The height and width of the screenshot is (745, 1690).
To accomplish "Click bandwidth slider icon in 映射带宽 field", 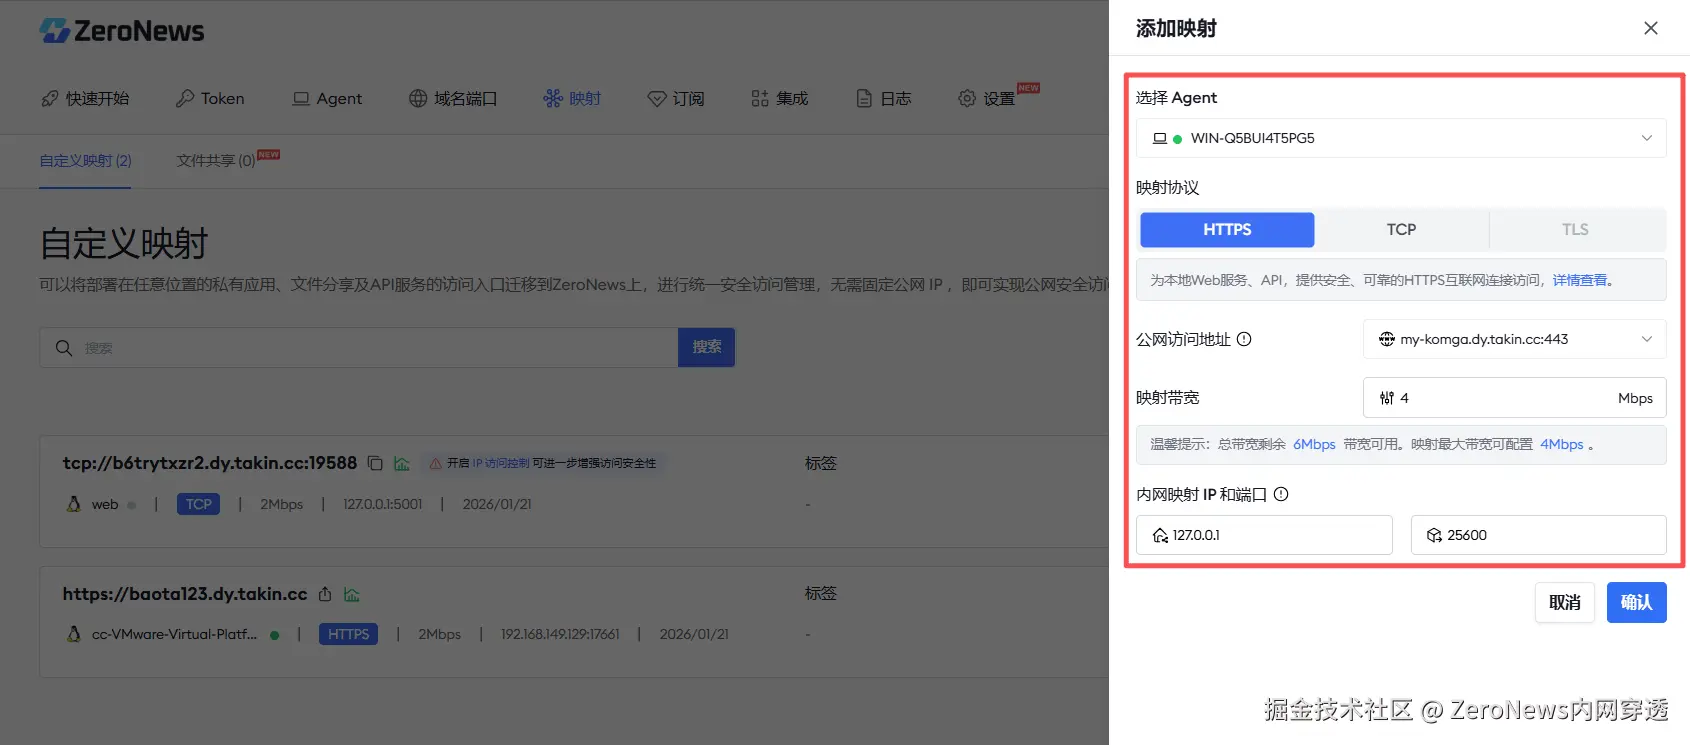I will (x=1387, y=398).
